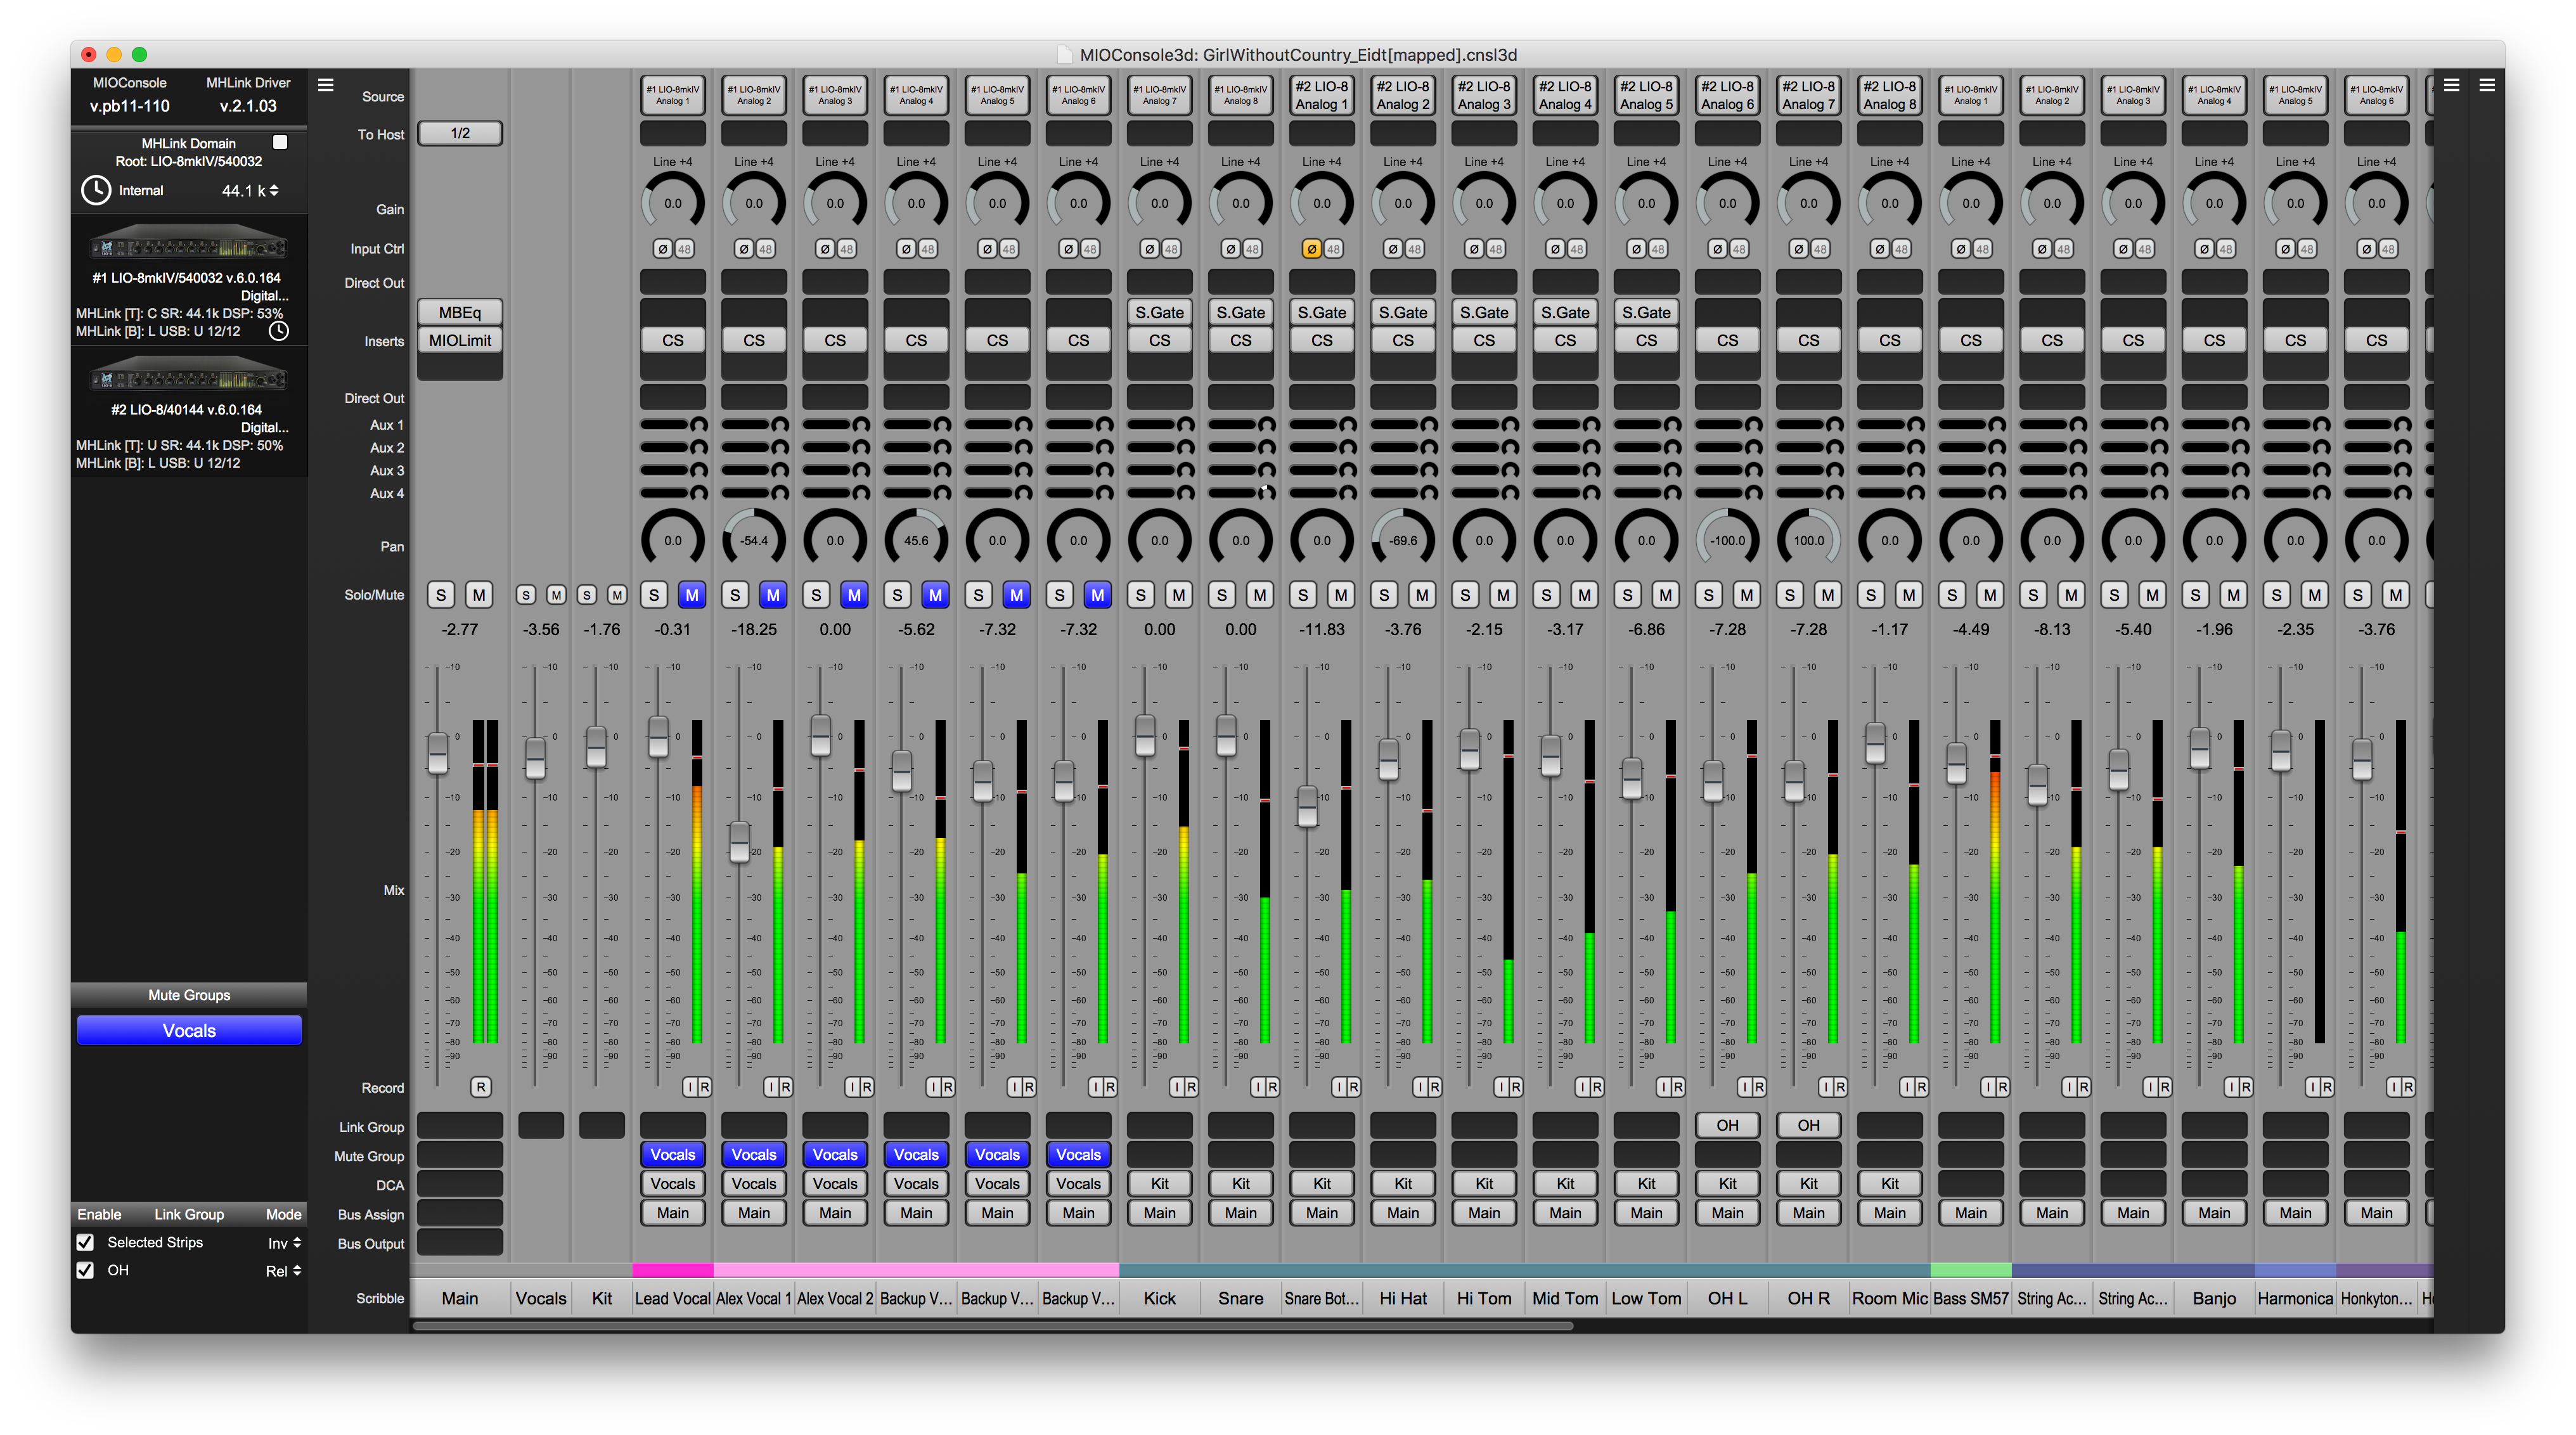Uncheck the Selected Strips link group checkbox
This screenshot has height=1435, width=2576.
[x=85, y=1242]
